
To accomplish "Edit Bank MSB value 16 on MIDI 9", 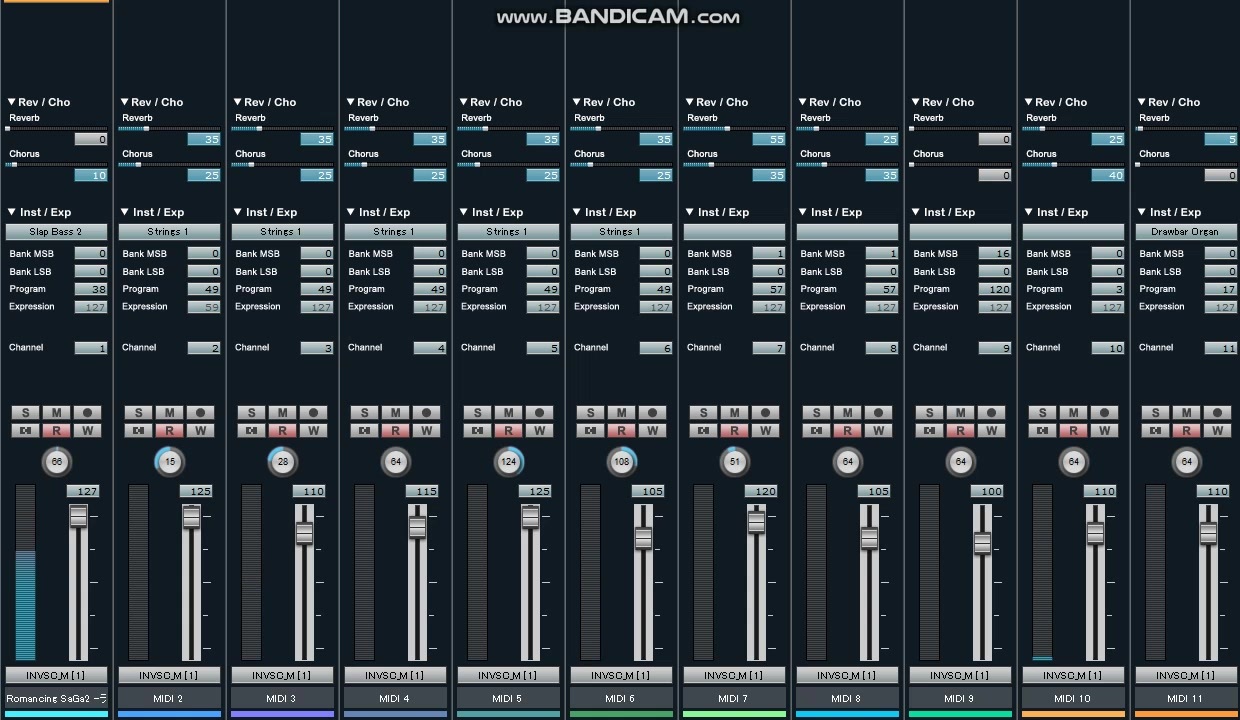I will click(994, 254).
